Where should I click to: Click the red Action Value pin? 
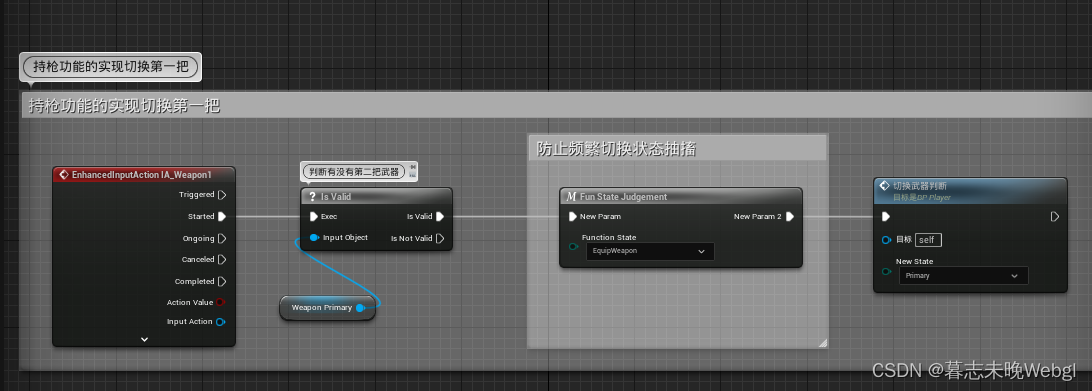coord(220,302)
